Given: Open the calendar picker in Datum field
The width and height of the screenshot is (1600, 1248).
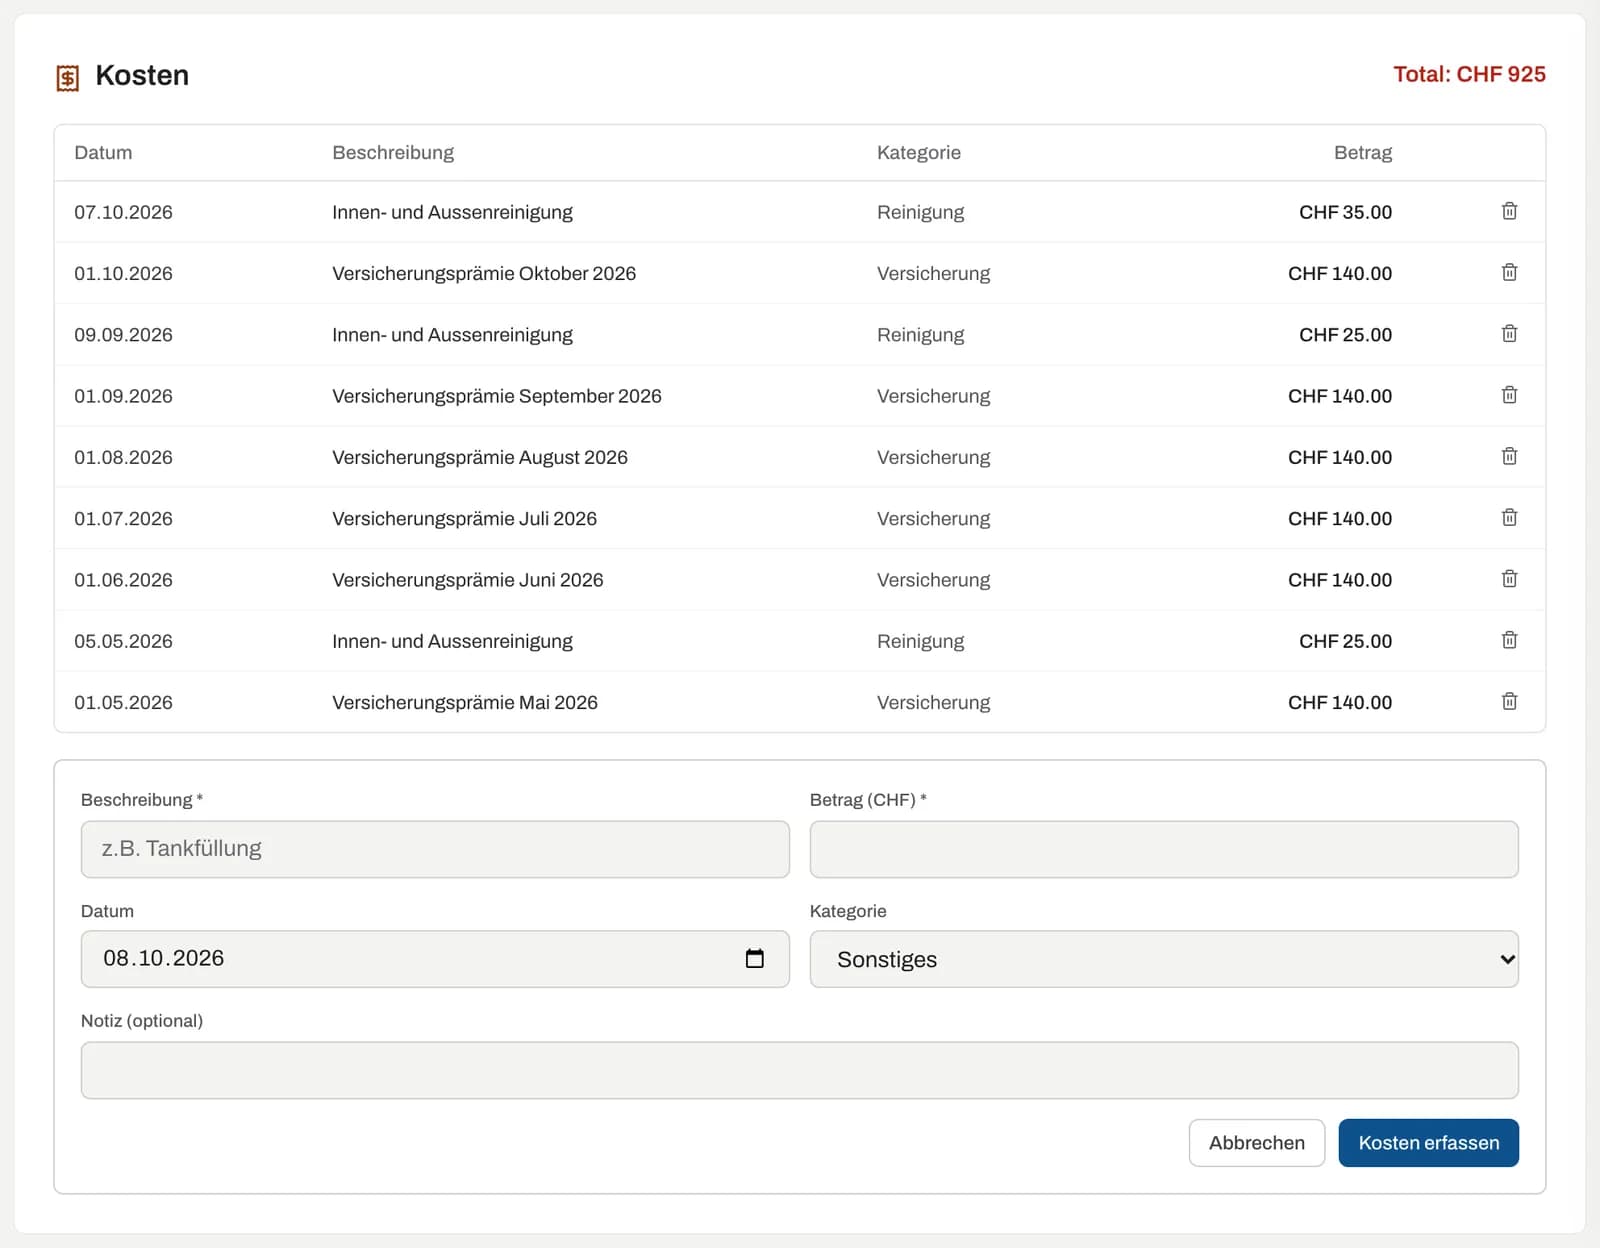Looking at the screenshot, I should (x=755, y=959).
